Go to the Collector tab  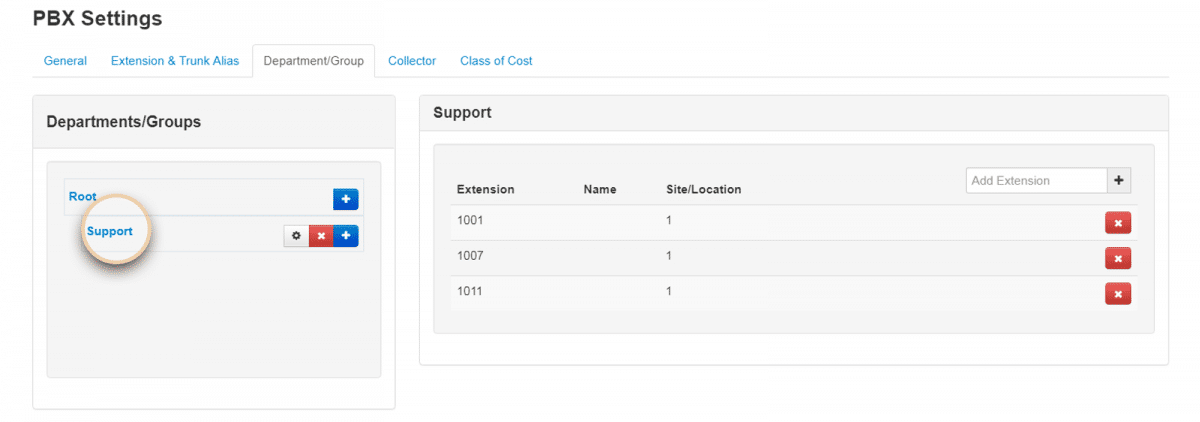412,61
